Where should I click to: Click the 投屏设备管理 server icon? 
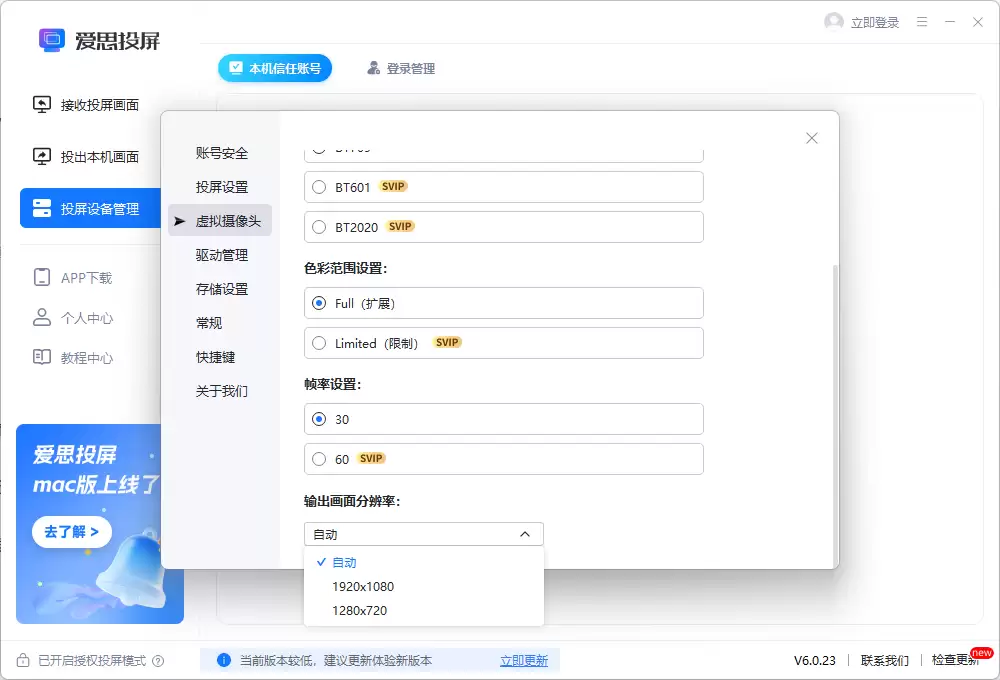pyautogui.click(x=42, y=208)
